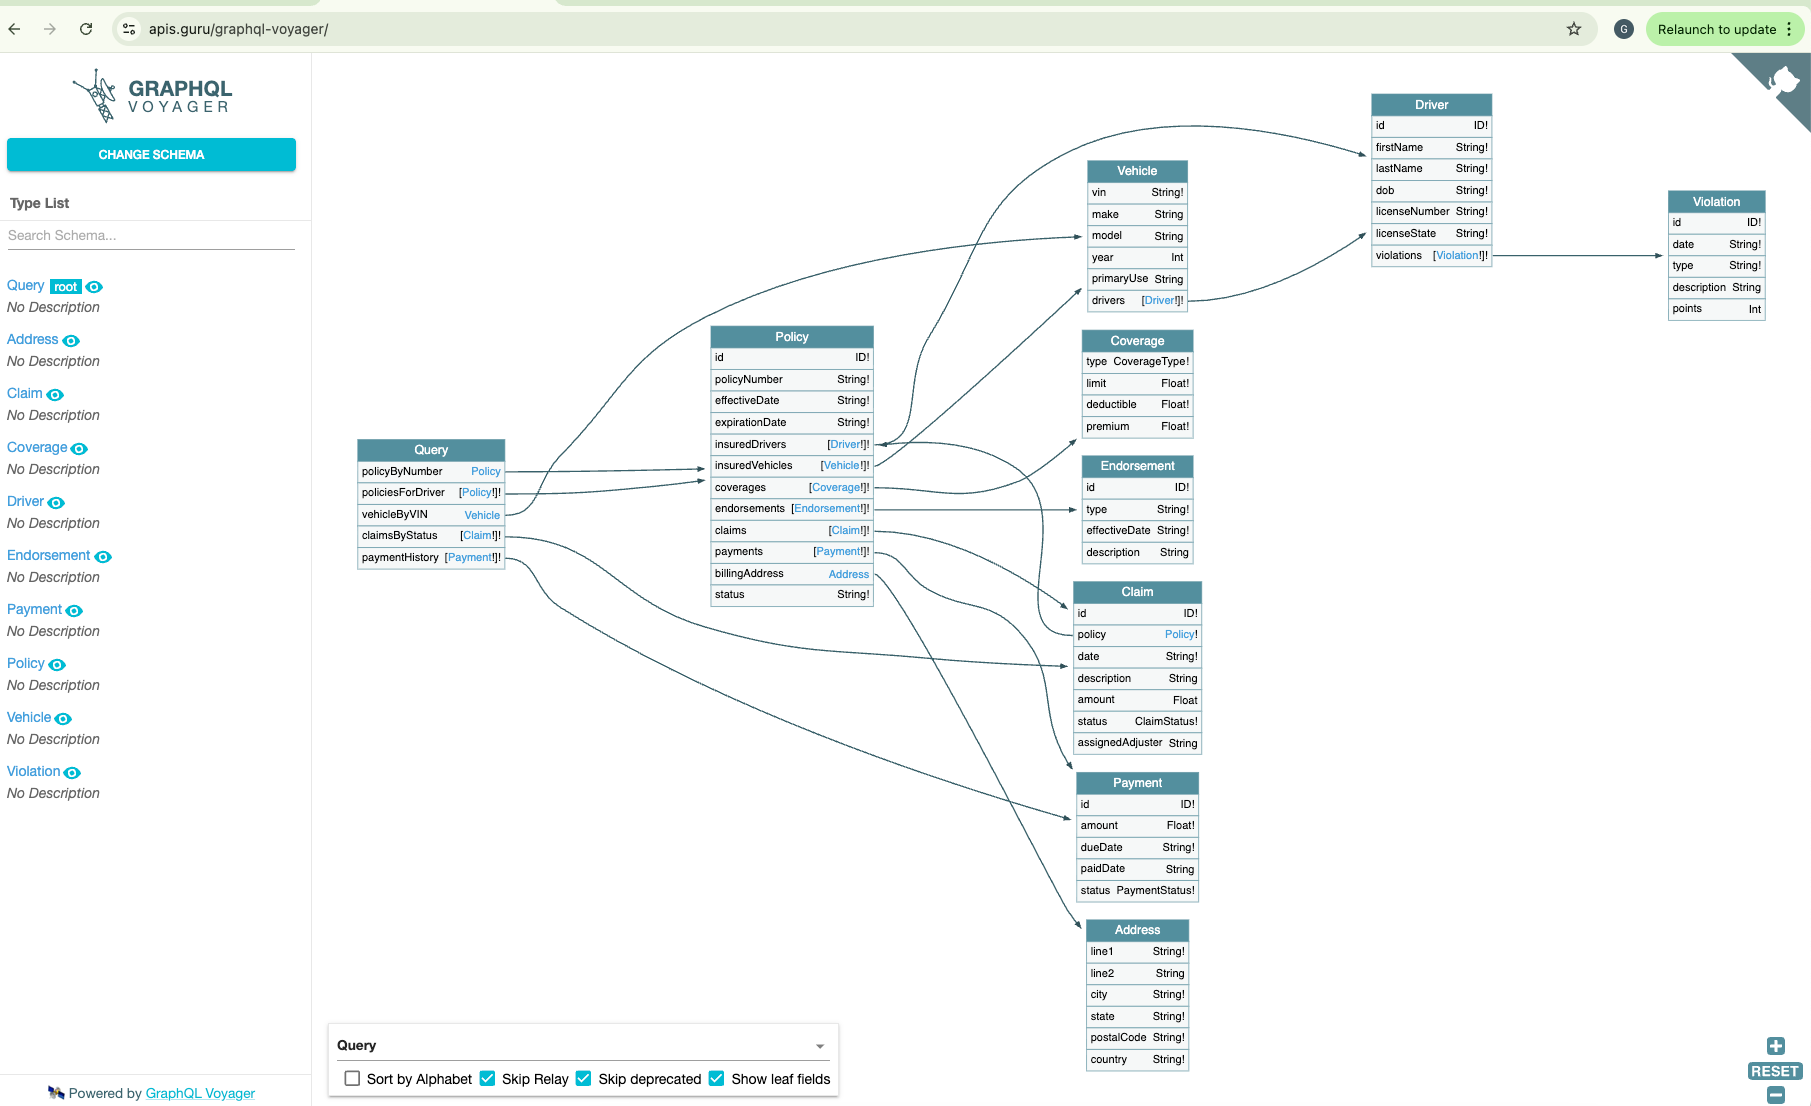Enable the Sort by Alphabet checkbox
Image resolution: width=1811 pixels, height=1106 pixels.
pyautogui.click(x=352, y=1078)
